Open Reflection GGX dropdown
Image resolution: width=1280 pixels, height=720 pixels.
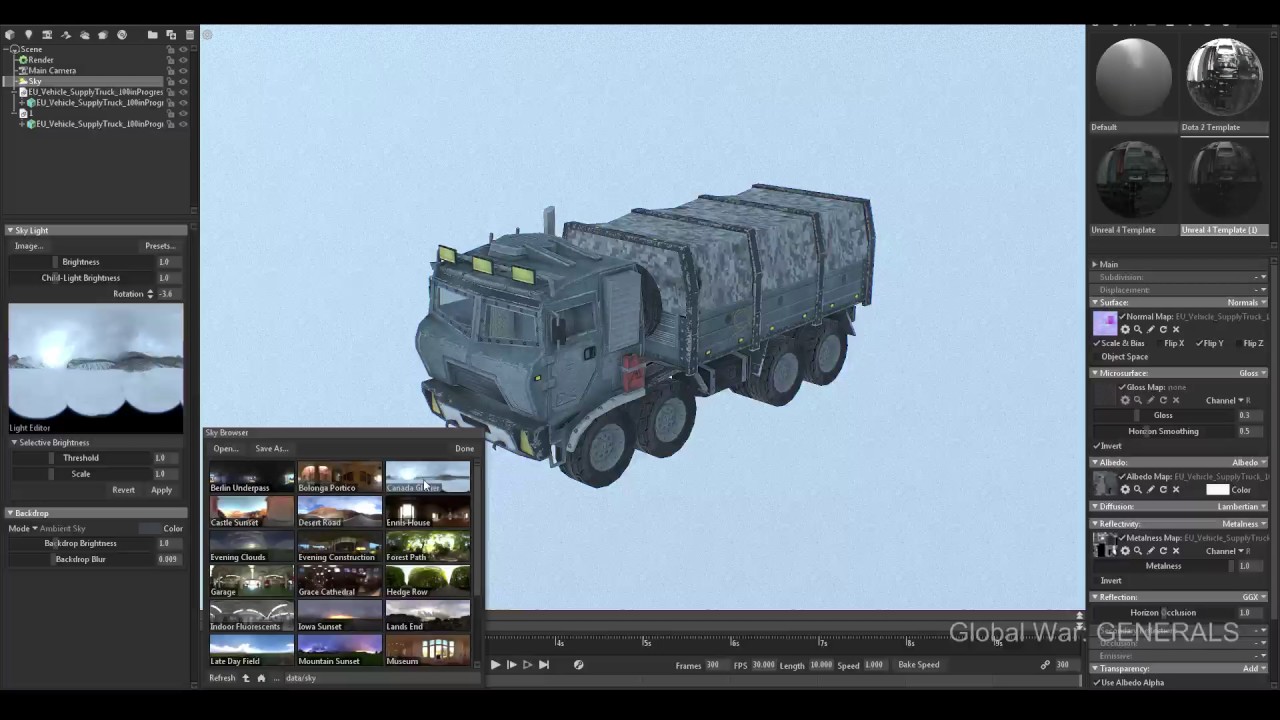tap(1254, 597)
